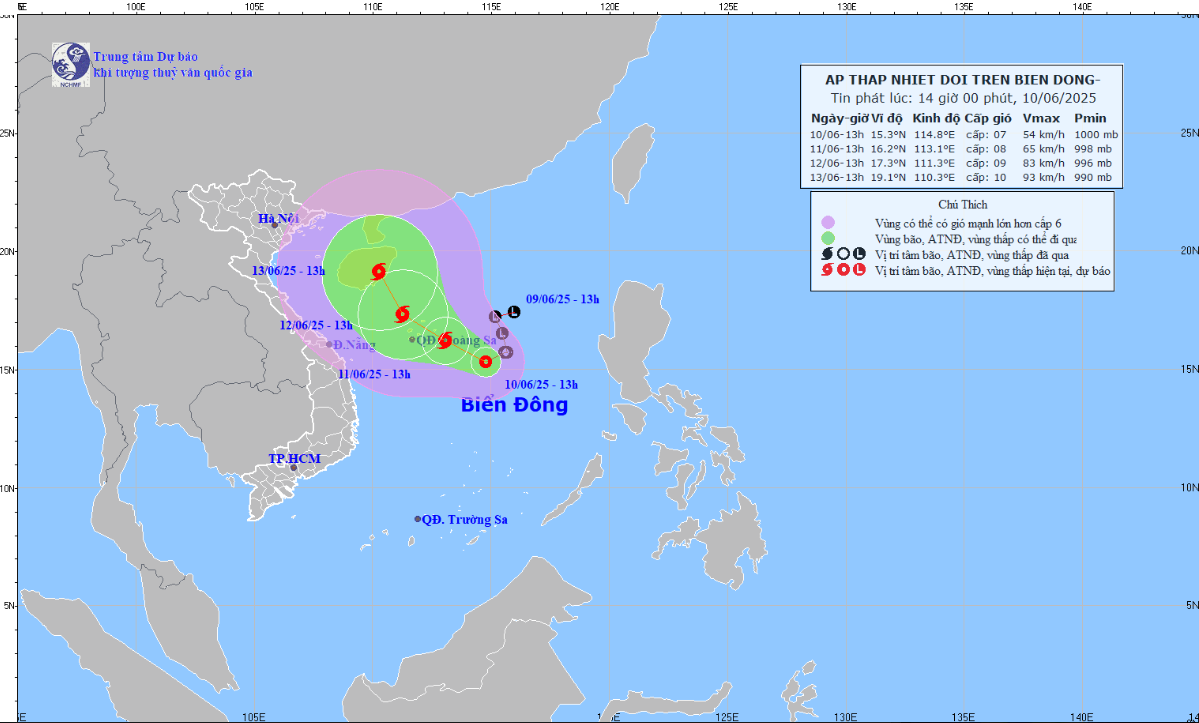Click the Hà Nội city dot on the map
Screen dimensions: 1199x723
tap(275, 225)
